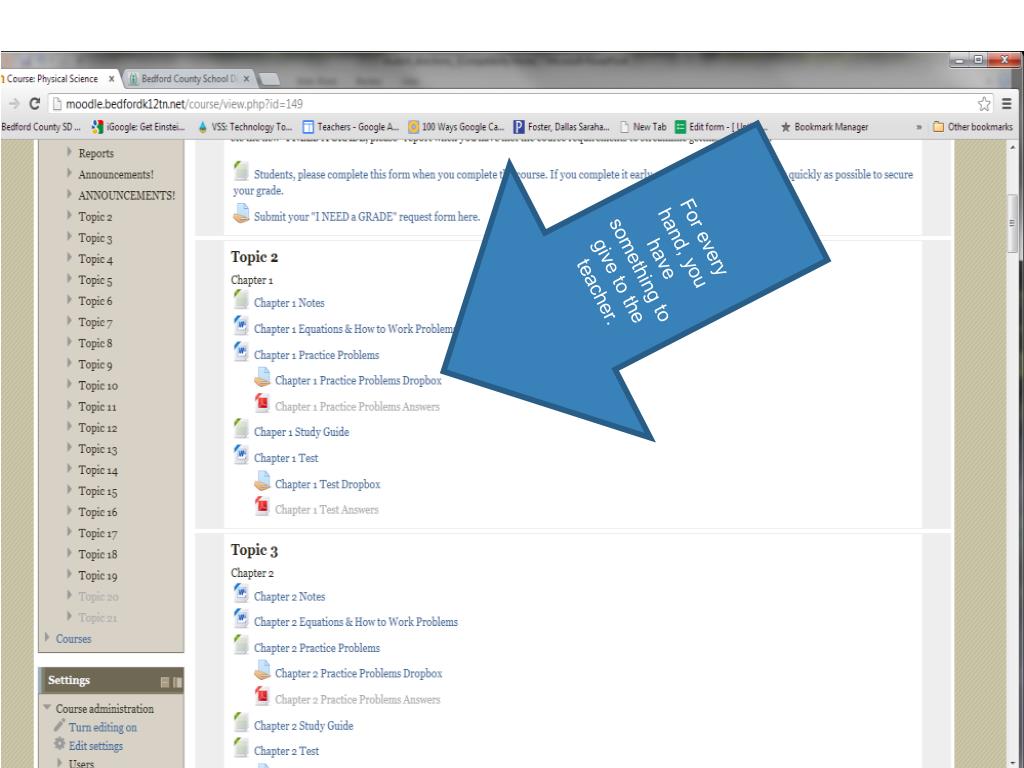Click the browser reload button
The height and width of the screenshot is (768, 1024).
(35, 104)
